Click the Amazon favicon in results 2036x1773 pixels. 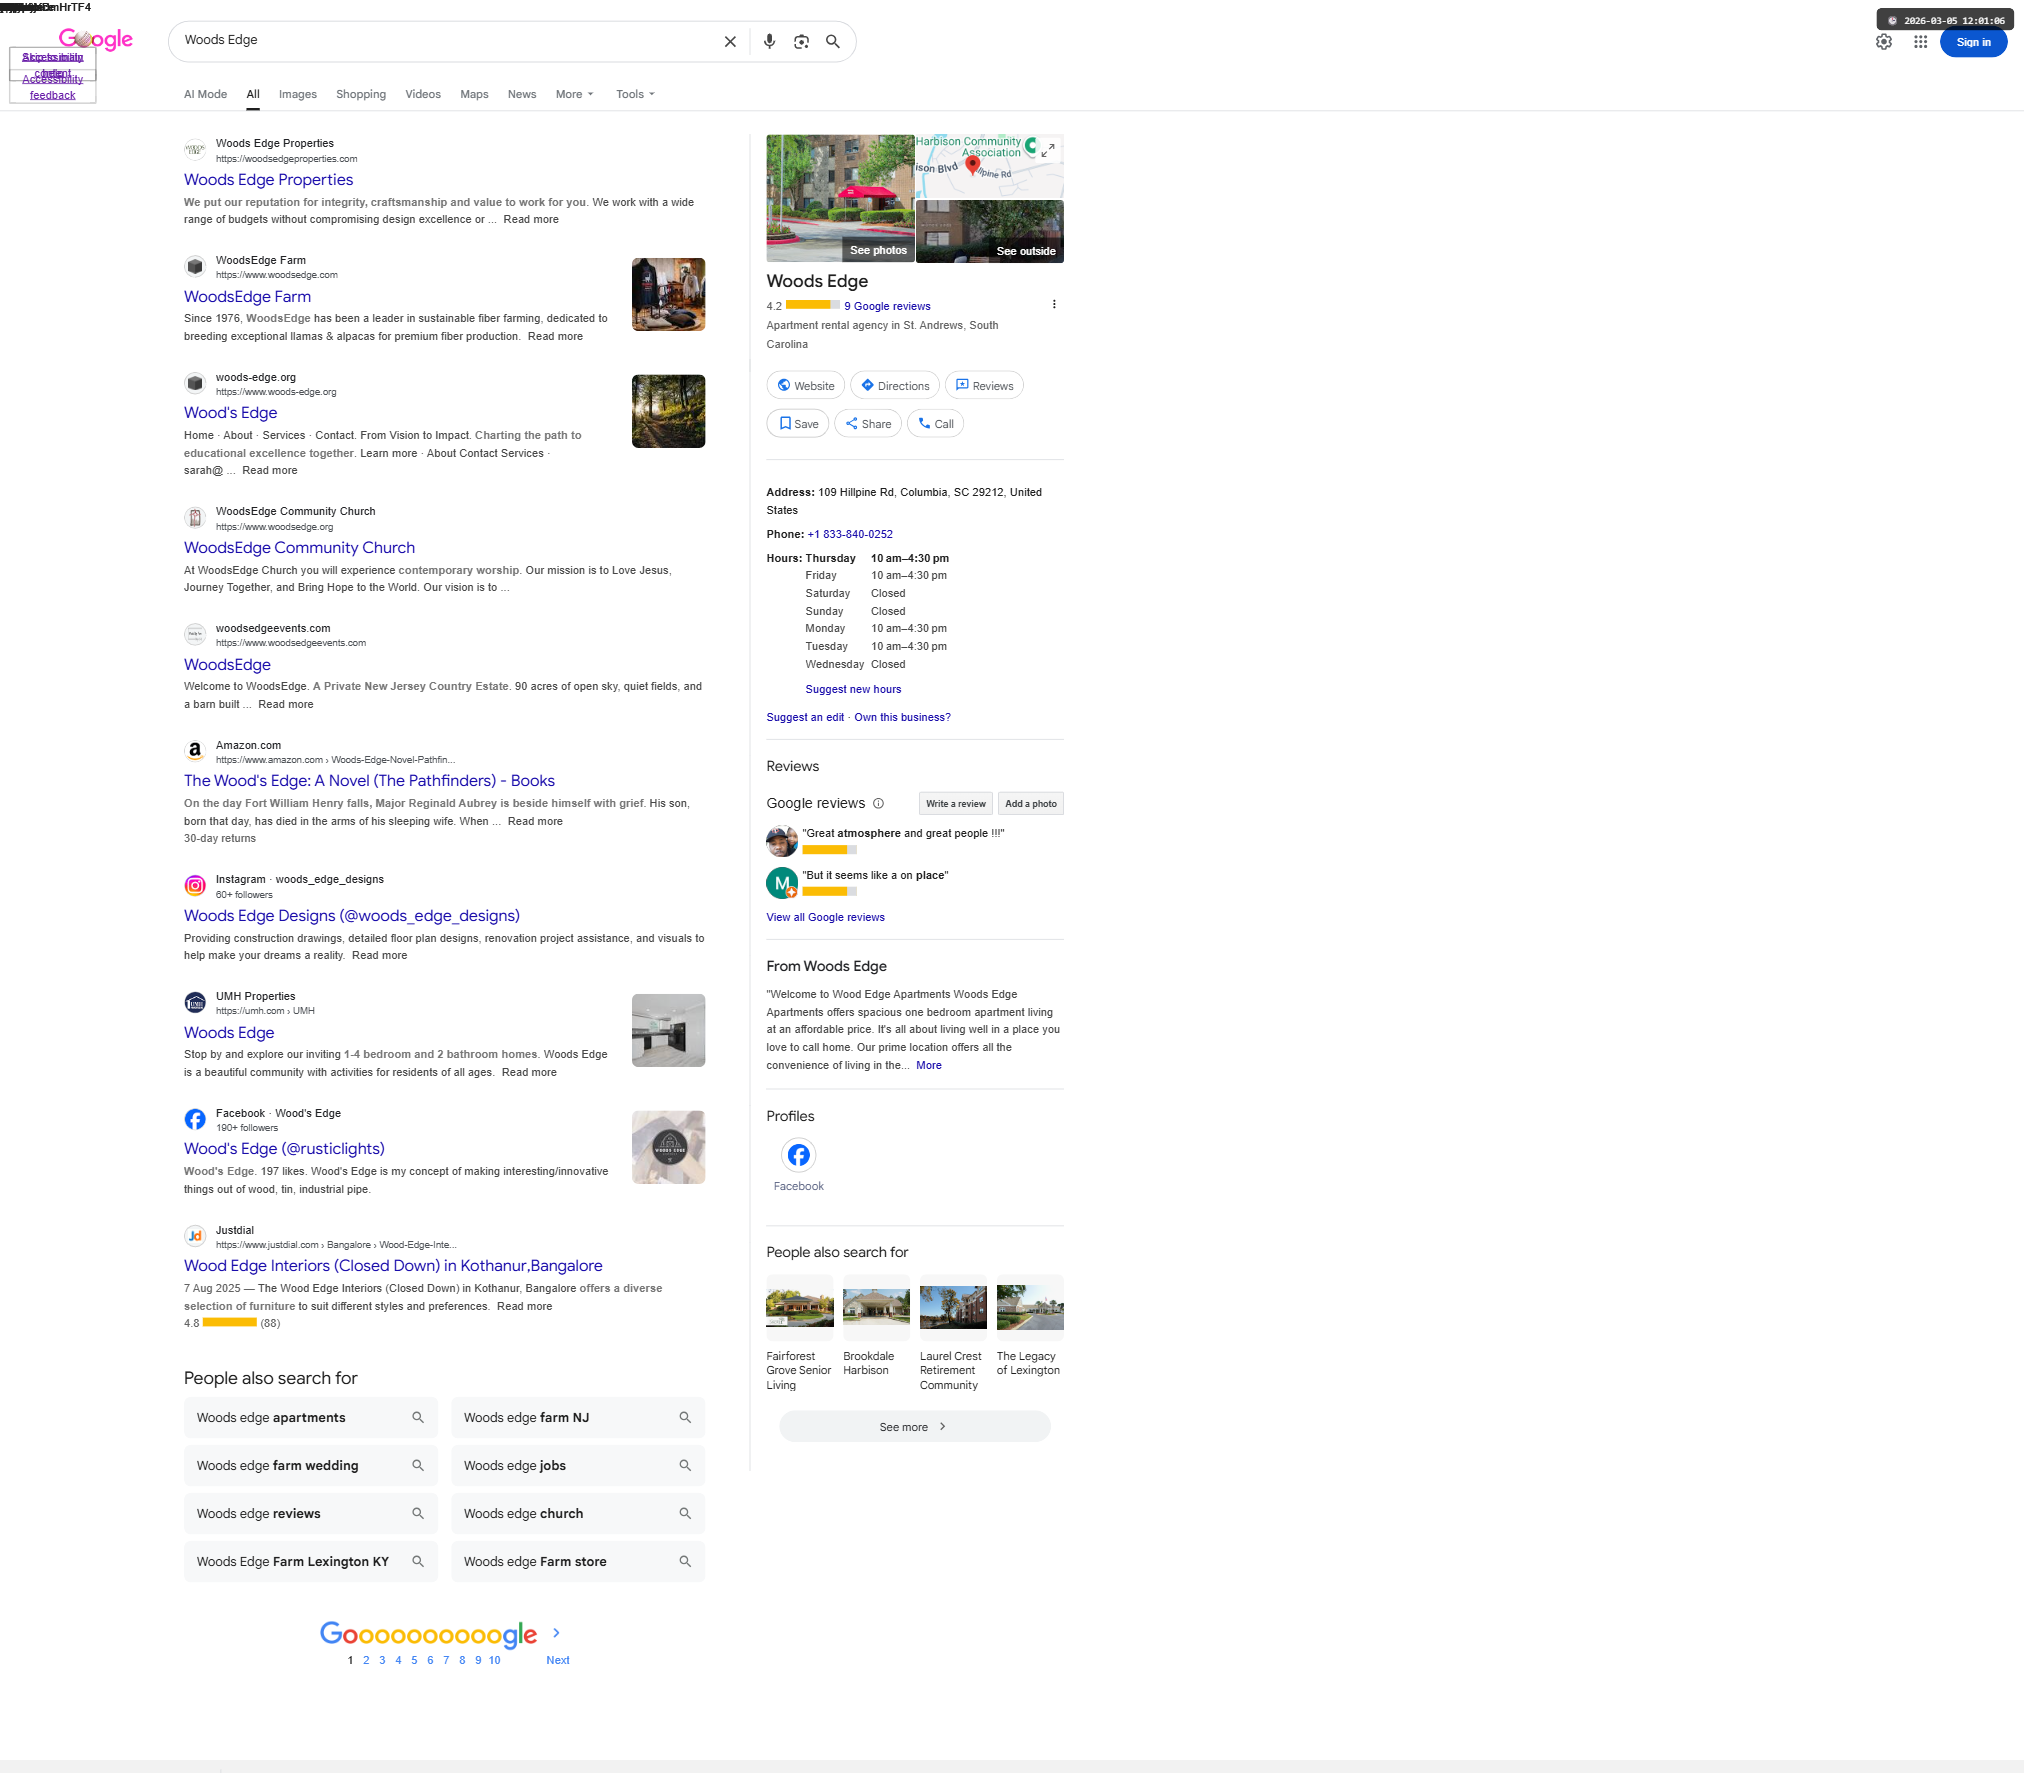coord(195,751)
